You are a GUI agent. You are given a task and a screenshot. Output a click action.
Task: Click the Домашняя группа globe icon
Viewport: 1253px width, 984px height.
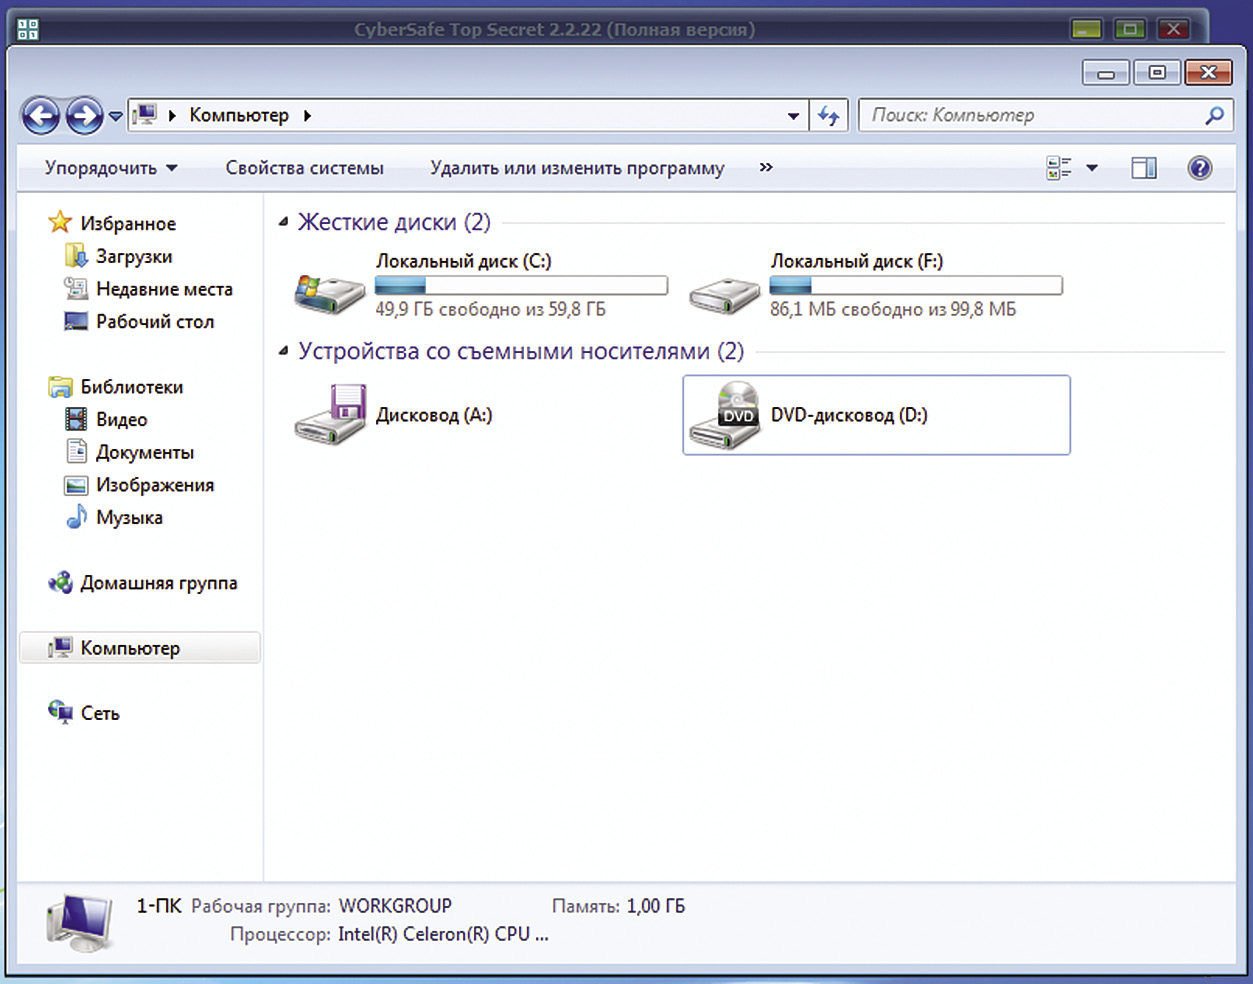[x=60, y=582]
